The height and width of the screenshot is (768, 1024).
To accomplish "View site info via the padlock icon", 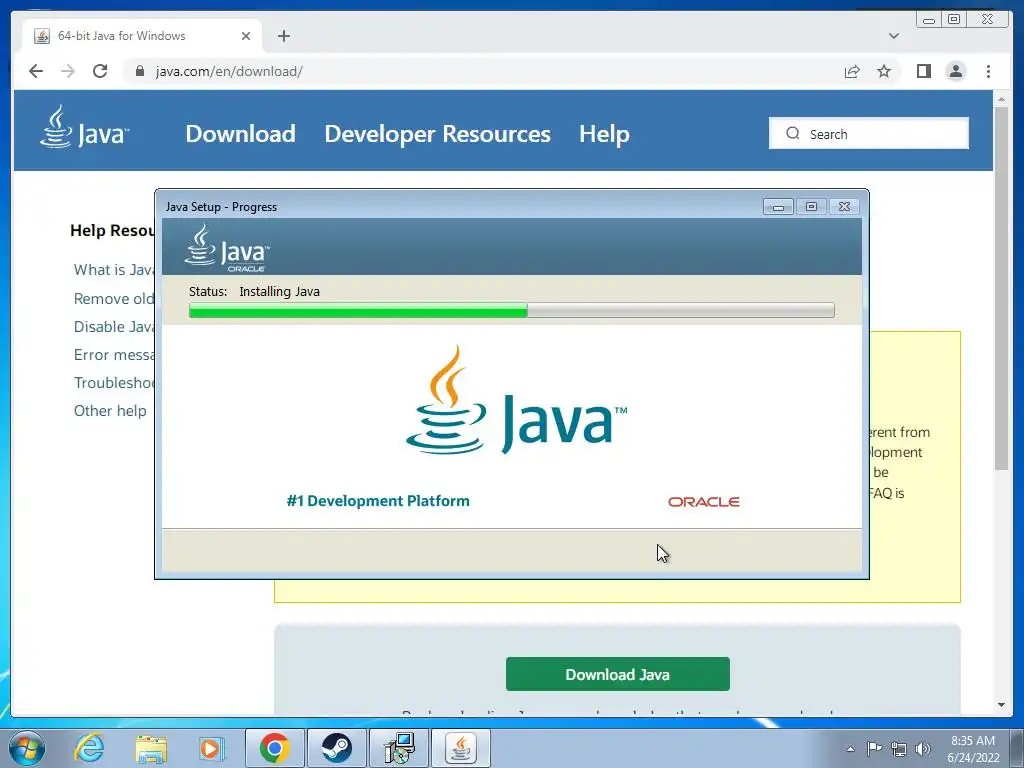I will 139,71.
